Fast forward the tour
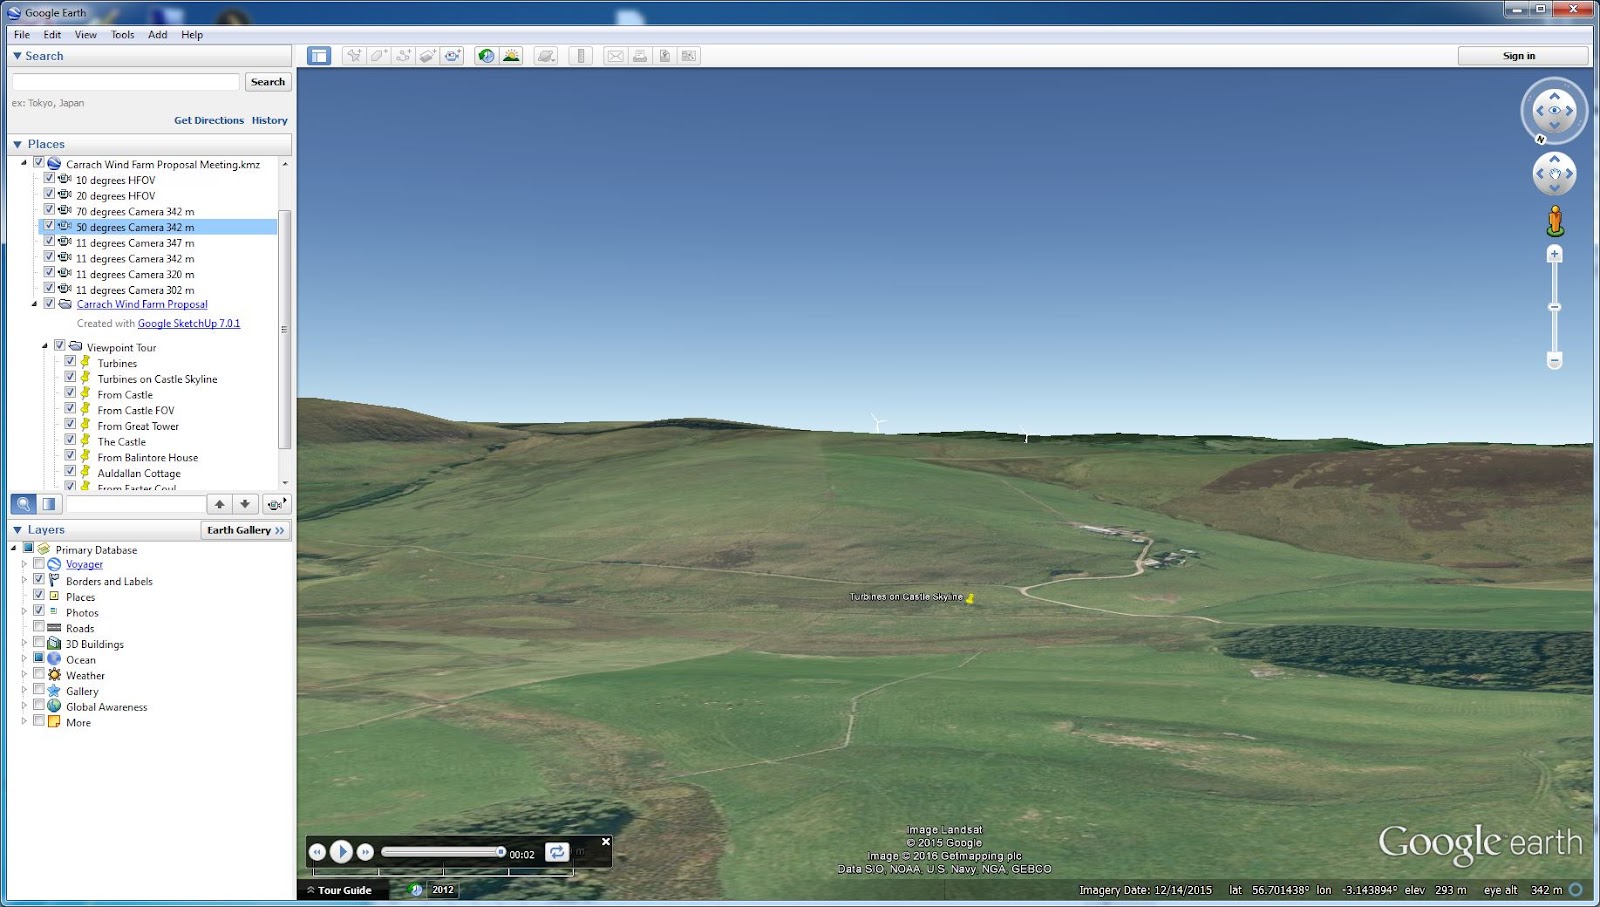The width and height of the screenshot is (1600, 907). [365, 852]
